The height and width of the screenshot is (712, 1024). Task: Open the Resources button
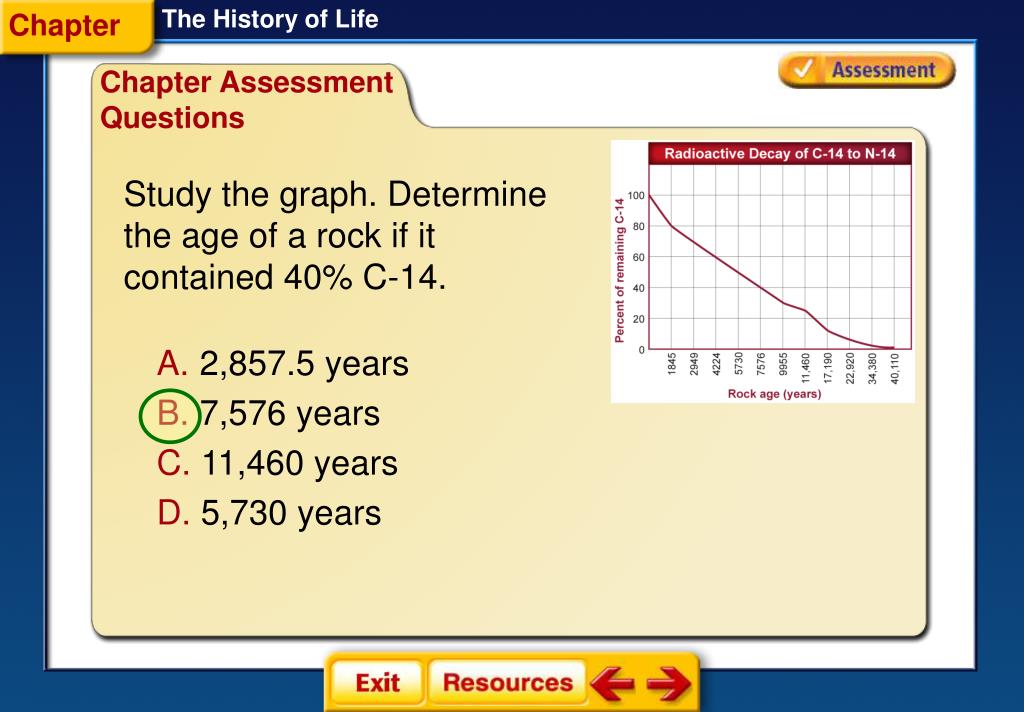(x=507, y=683)
